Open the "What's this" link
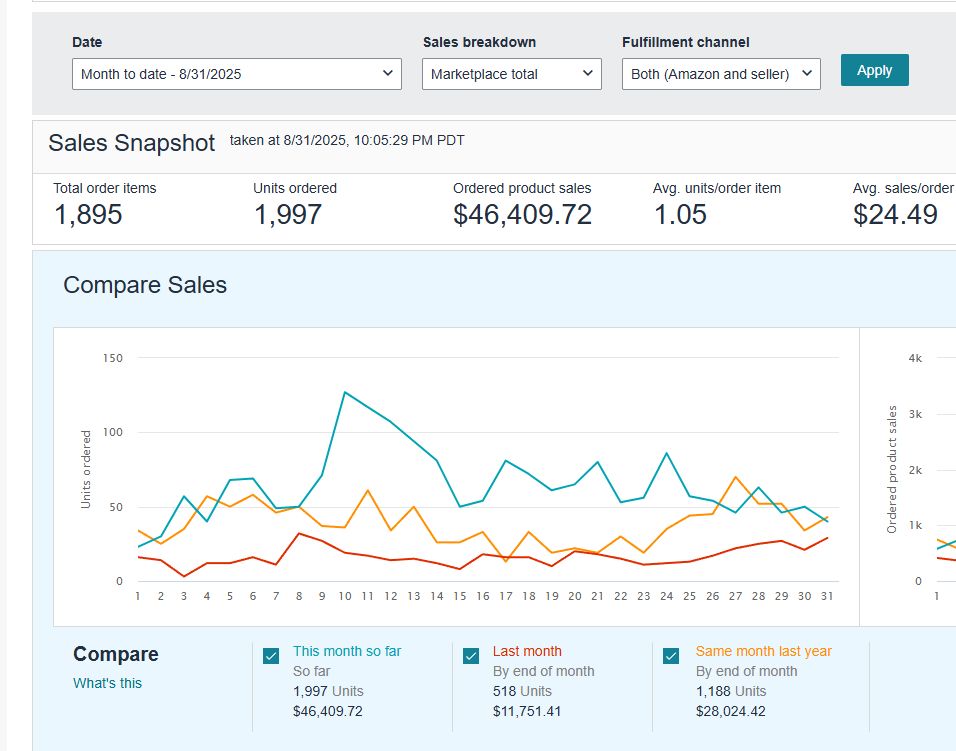956x751 pixels. point(107,683)
